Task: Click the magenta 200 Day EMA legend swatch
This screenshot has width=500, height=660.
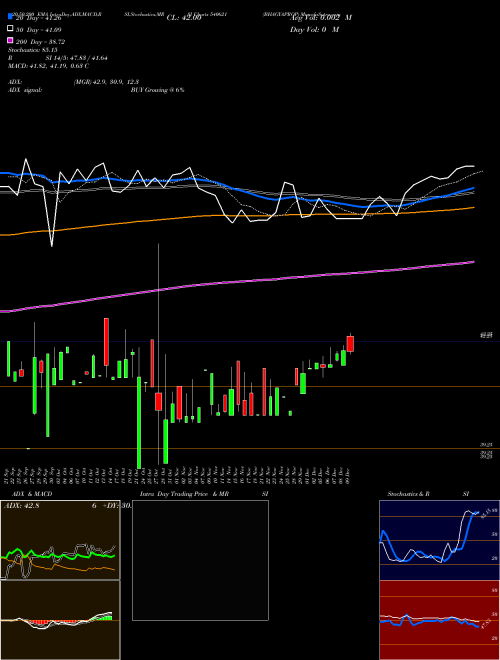Action: tap(10, 40)
